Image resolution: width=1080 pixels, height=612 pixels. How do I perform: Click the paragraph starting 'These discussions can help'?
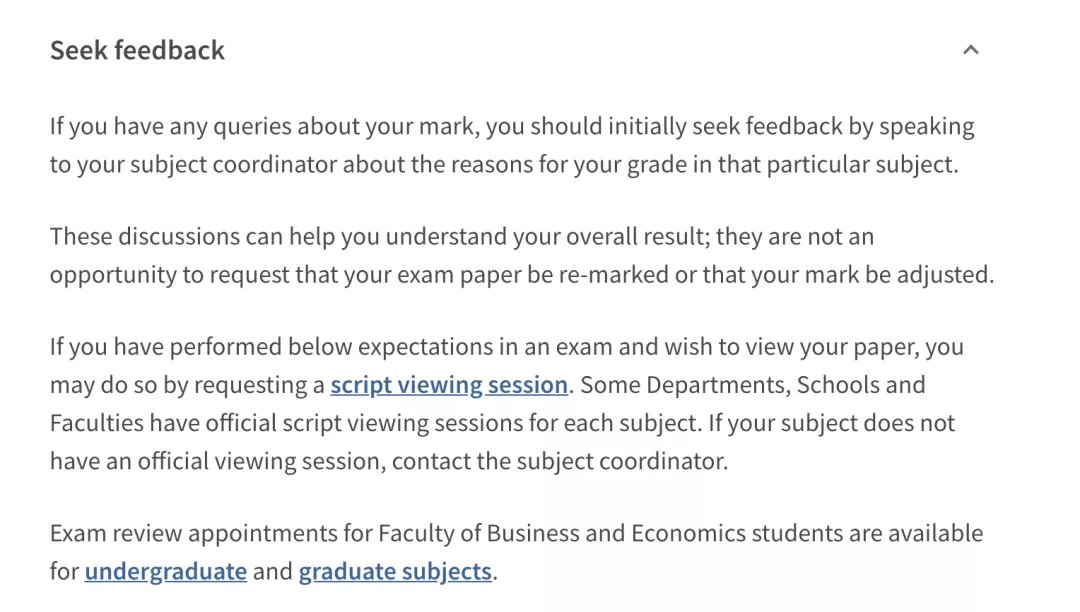522,255
